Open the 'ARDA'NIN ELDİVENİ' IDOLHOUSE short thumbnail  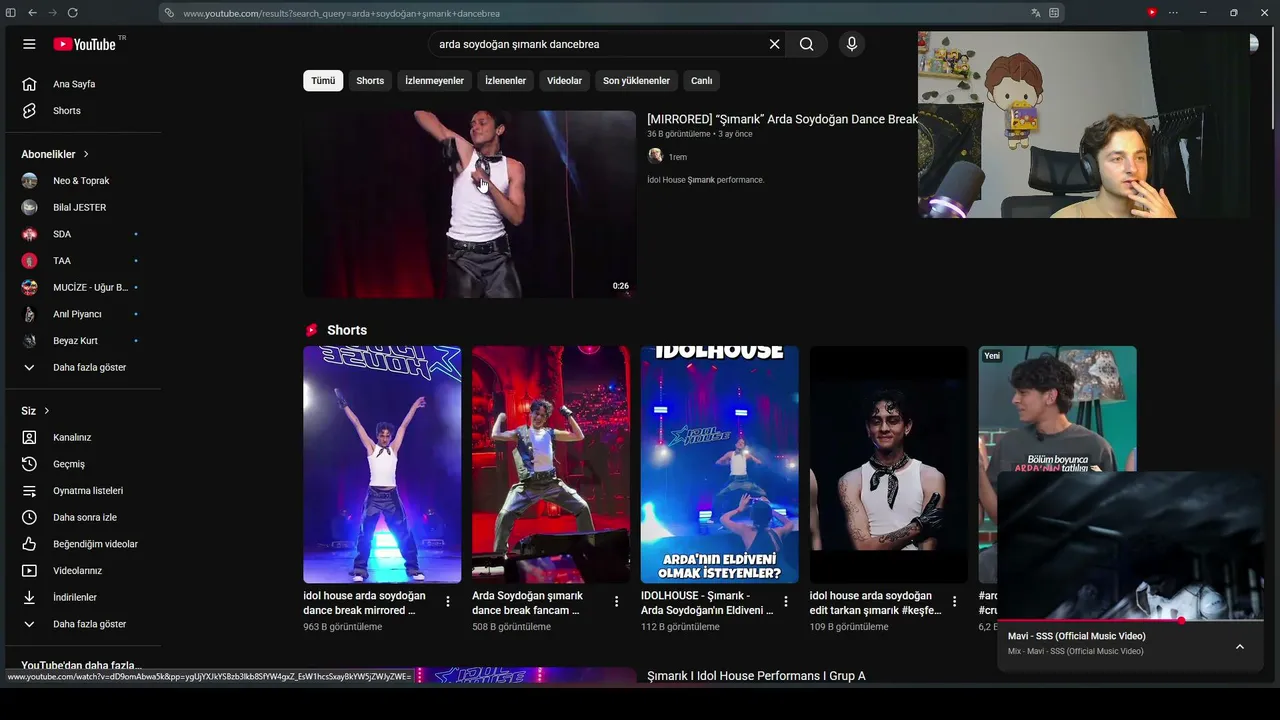click(720, 464)
